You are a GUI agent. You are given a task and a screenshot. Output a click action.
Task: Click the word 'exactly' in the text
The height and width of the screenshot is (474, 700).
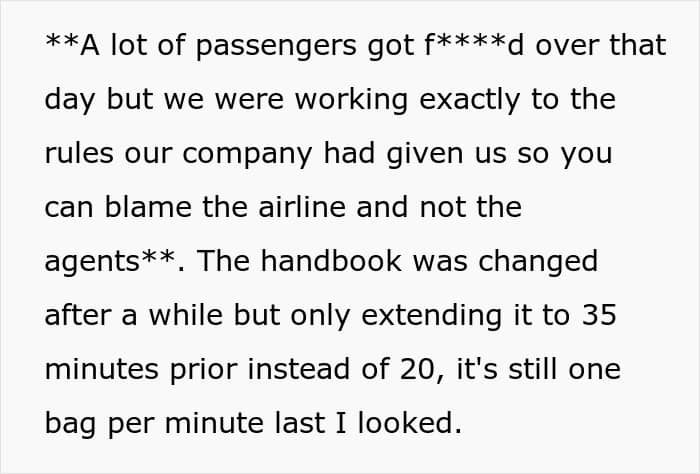point(470,101)
